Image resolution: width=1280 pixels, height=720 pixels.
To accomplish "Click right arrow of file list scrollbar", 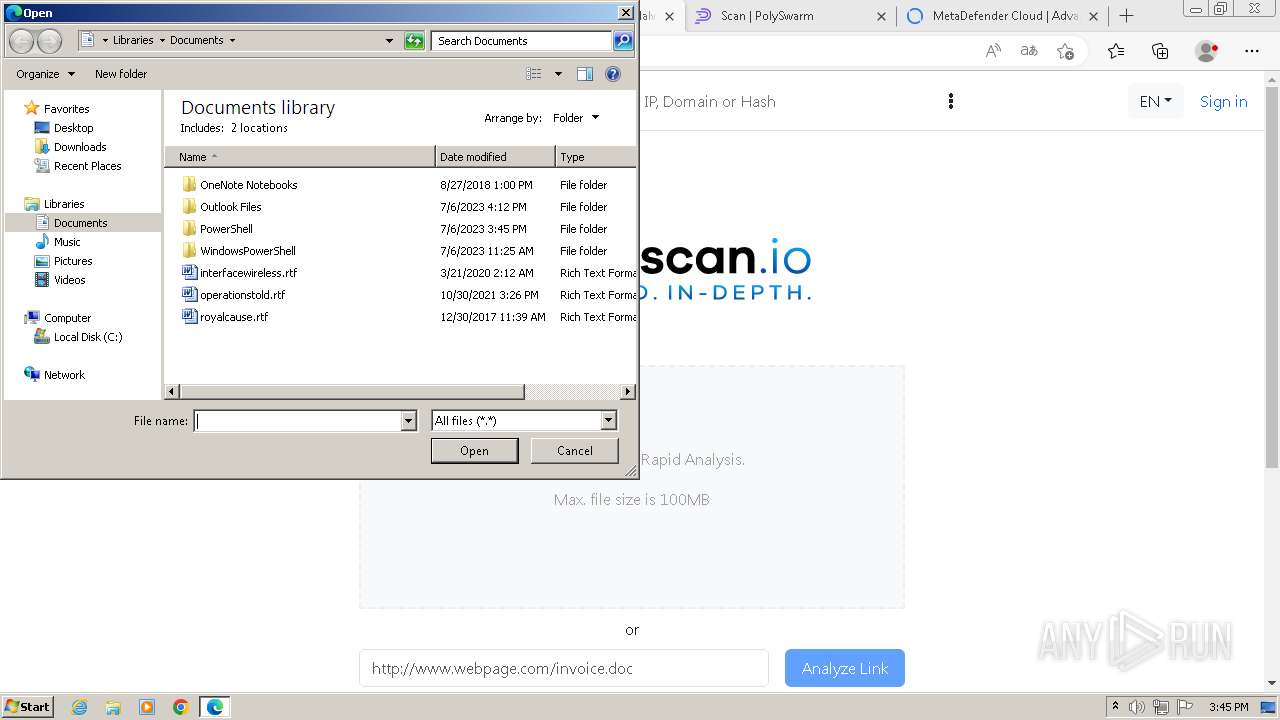I will pyautogui.click(x=628, y=392).
